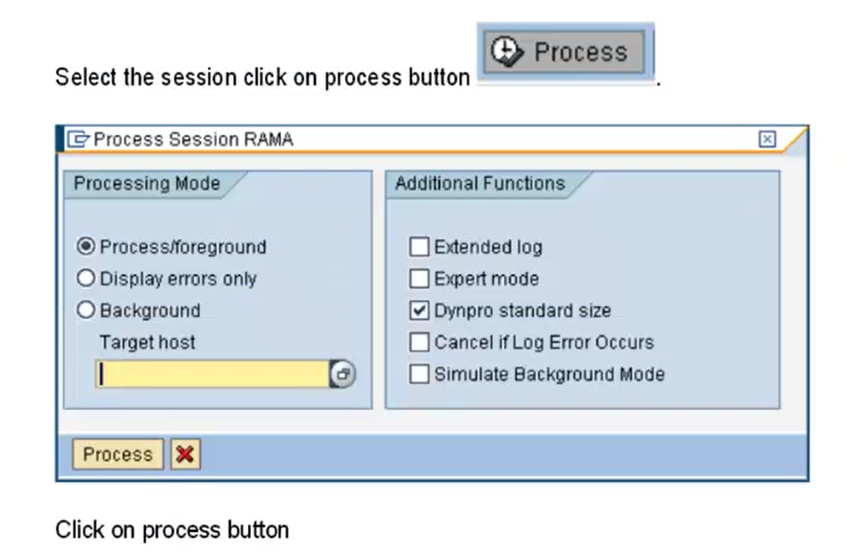Open the Target host search help icon

pyautogui.click(x=342, y=374)
